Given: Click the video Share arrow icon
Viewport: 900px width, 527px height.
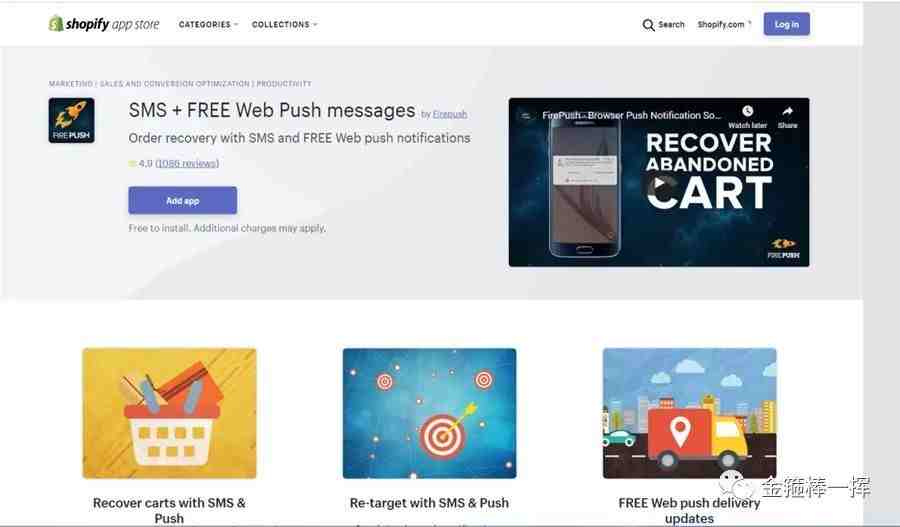Looking at the screenshot, I should [x=788, y=111].
